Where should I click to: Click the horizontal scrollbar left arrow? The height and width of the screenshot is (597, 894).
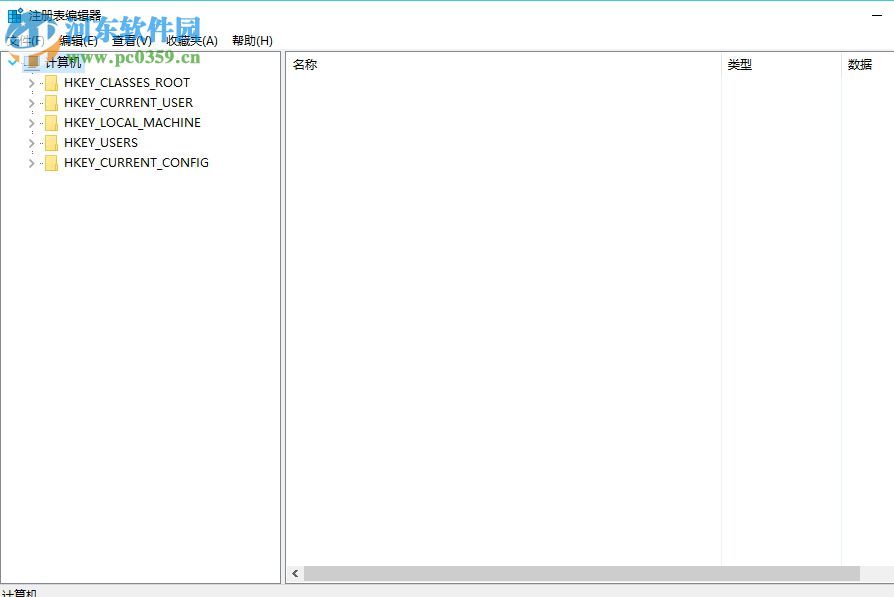click(x=295, y=574)
